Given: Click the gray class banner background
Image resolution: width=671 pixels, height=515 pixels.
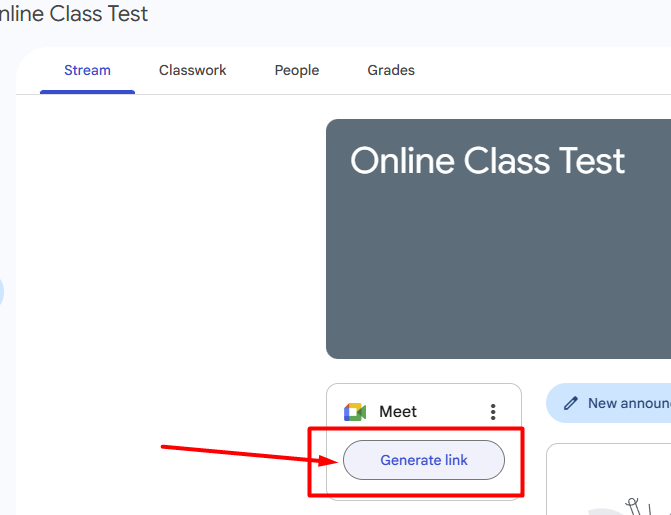Looking at the screenshot, I should pyautogui.click(x=497, y=280).
